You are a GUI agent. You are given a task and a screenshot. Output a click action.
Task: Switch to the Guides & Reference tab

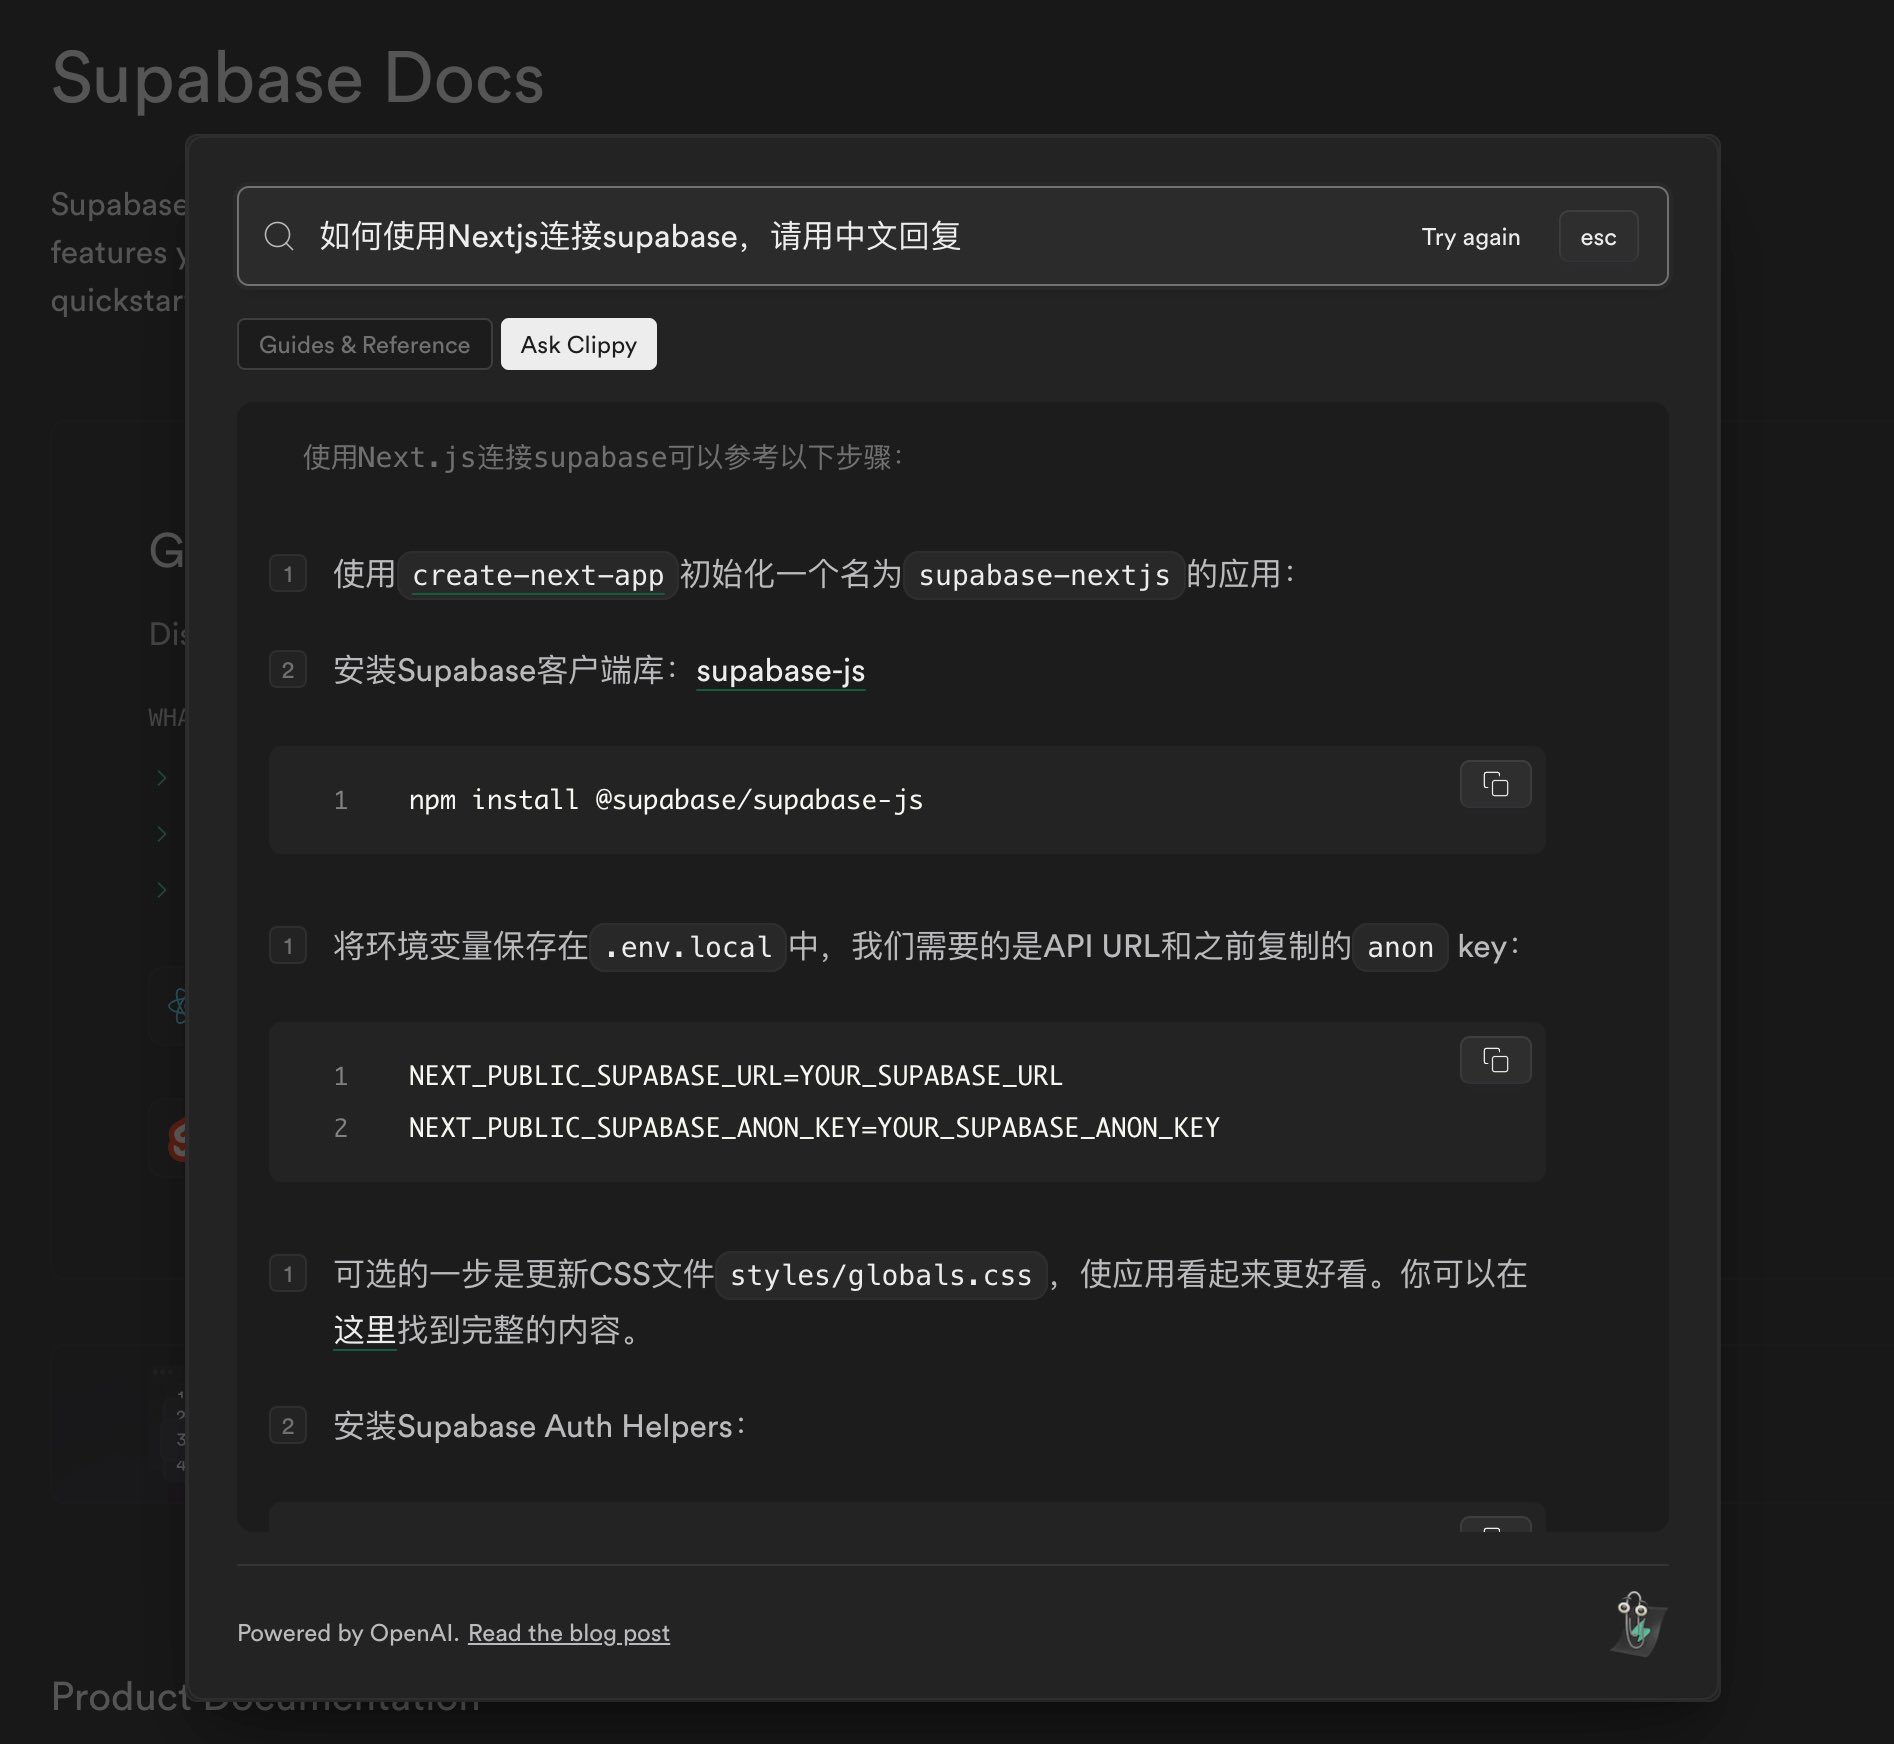point(364,344)
